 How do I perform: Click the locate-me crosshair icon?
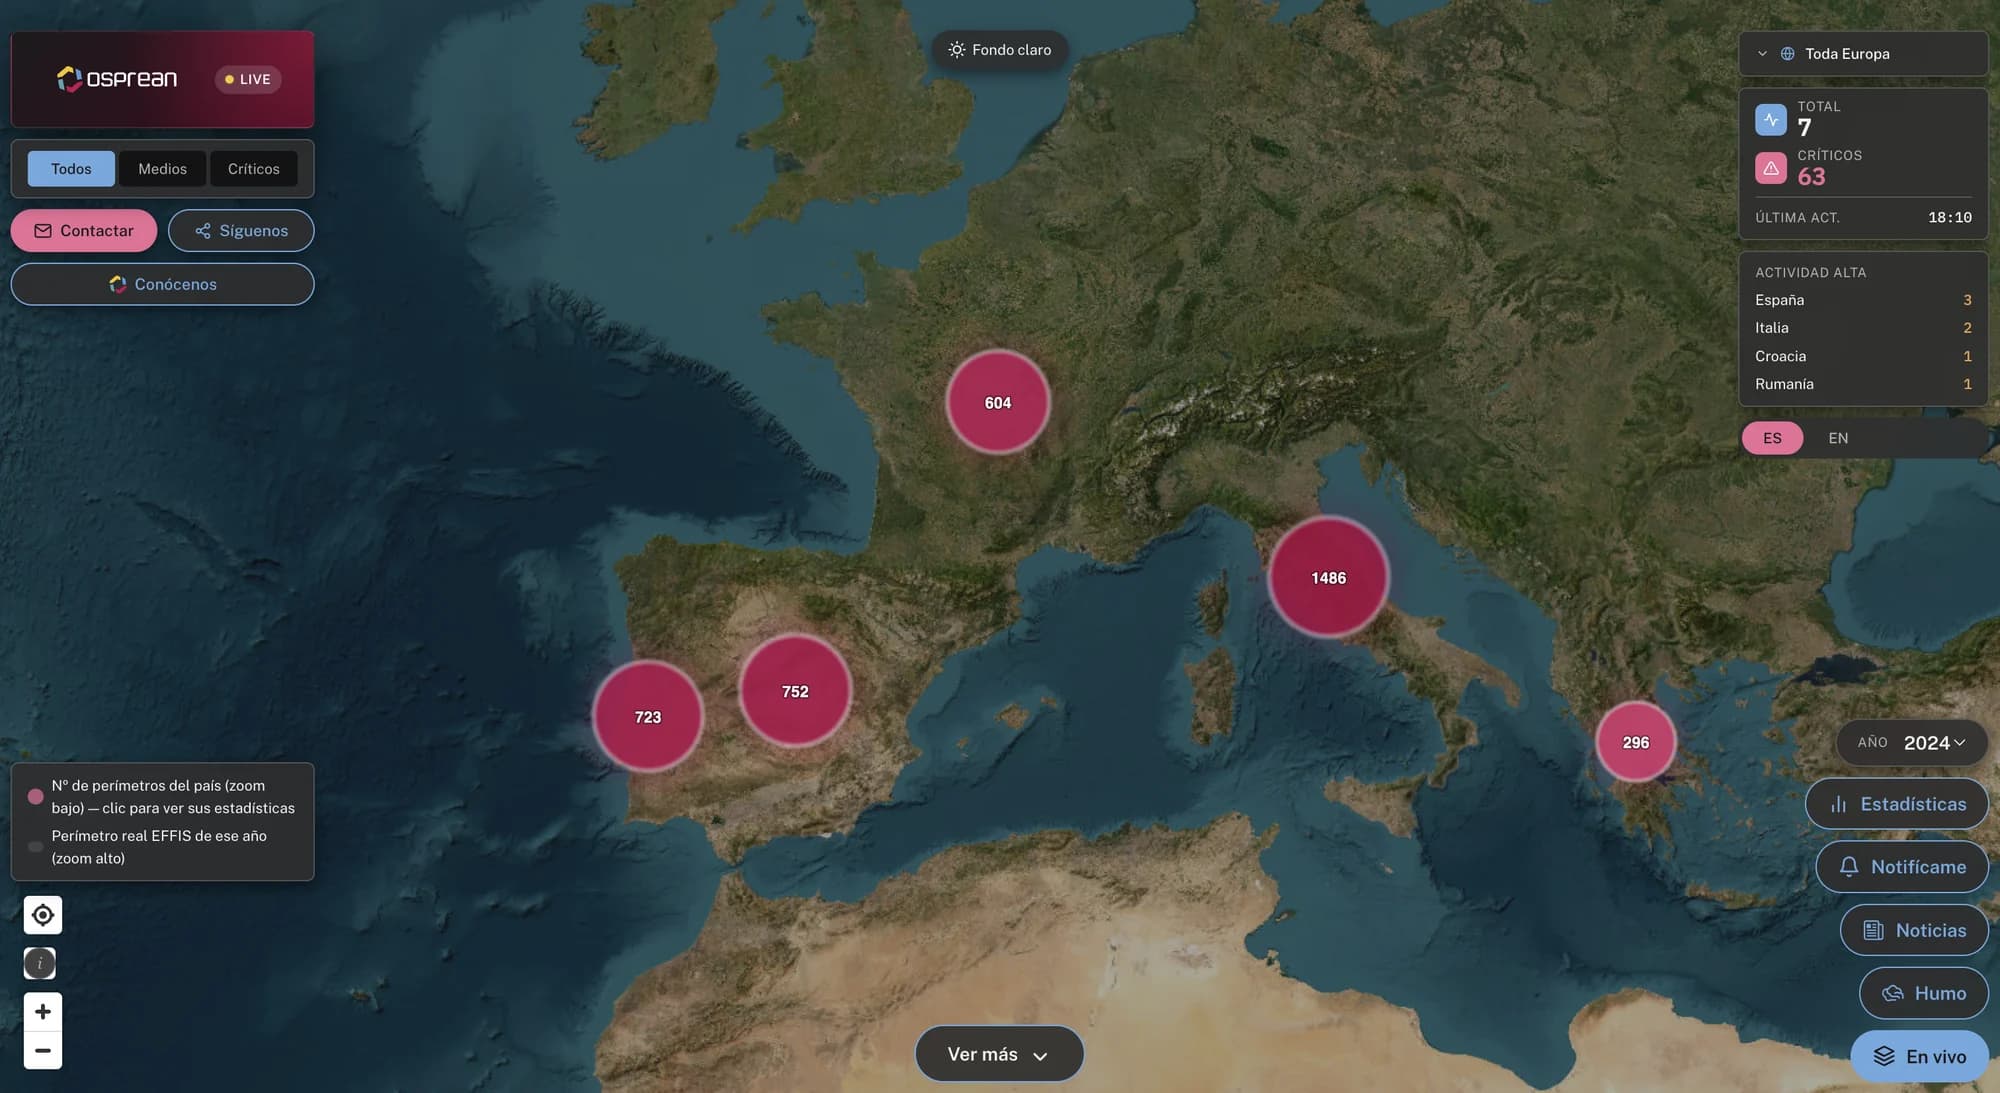(42, 915)
